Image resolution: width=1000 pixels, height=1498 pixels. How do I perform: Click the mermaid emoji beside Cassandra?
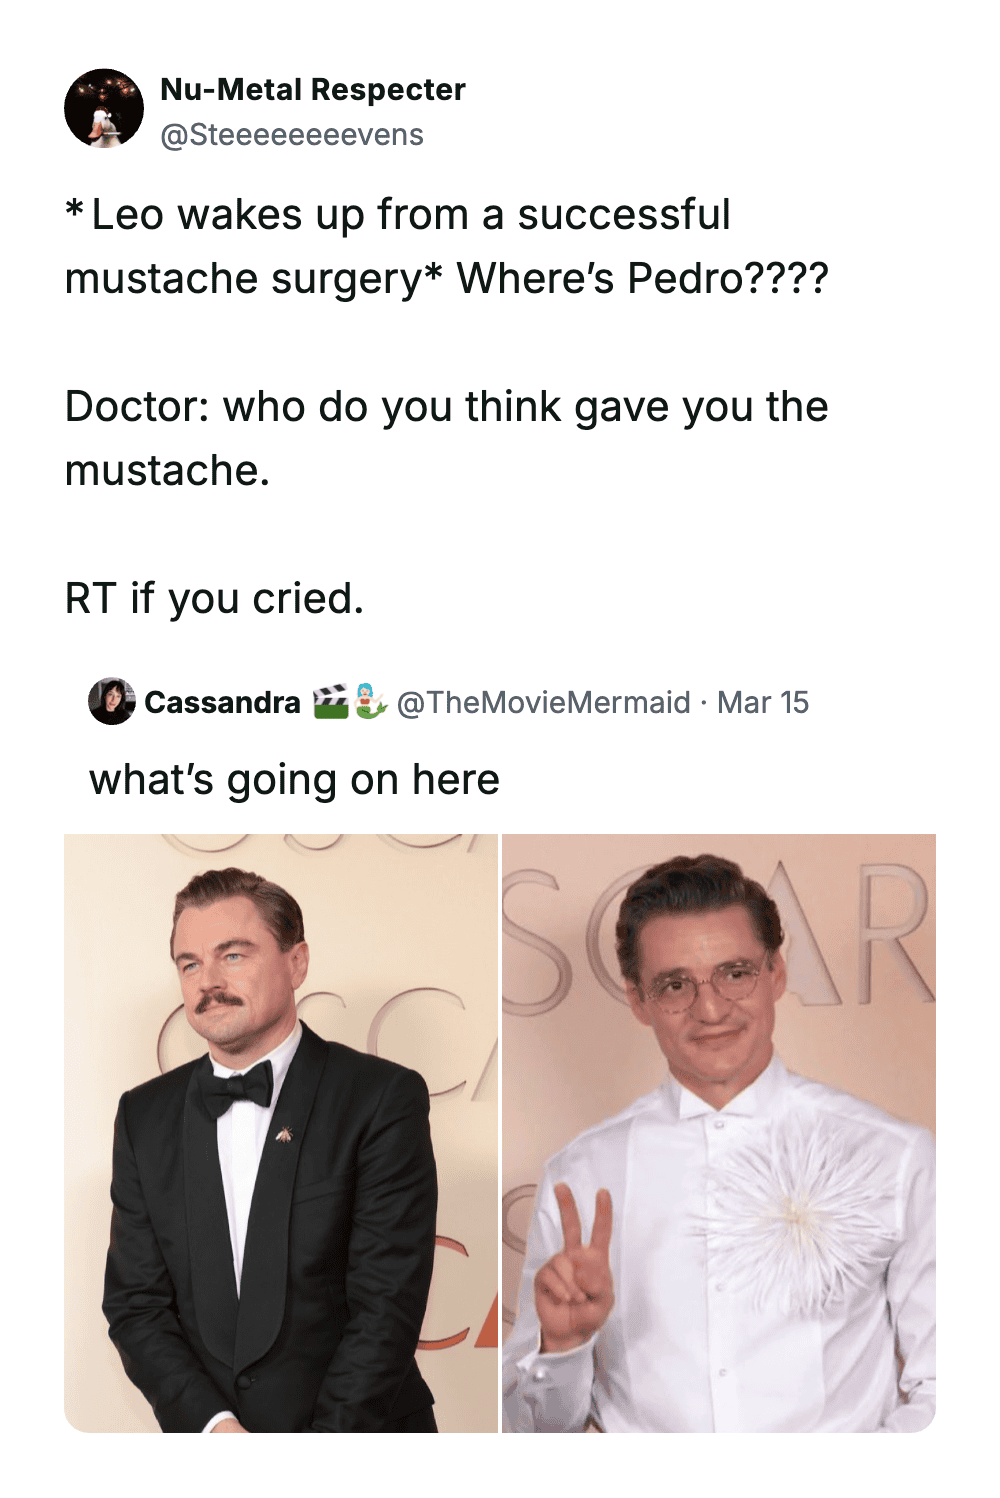[370, 702]
